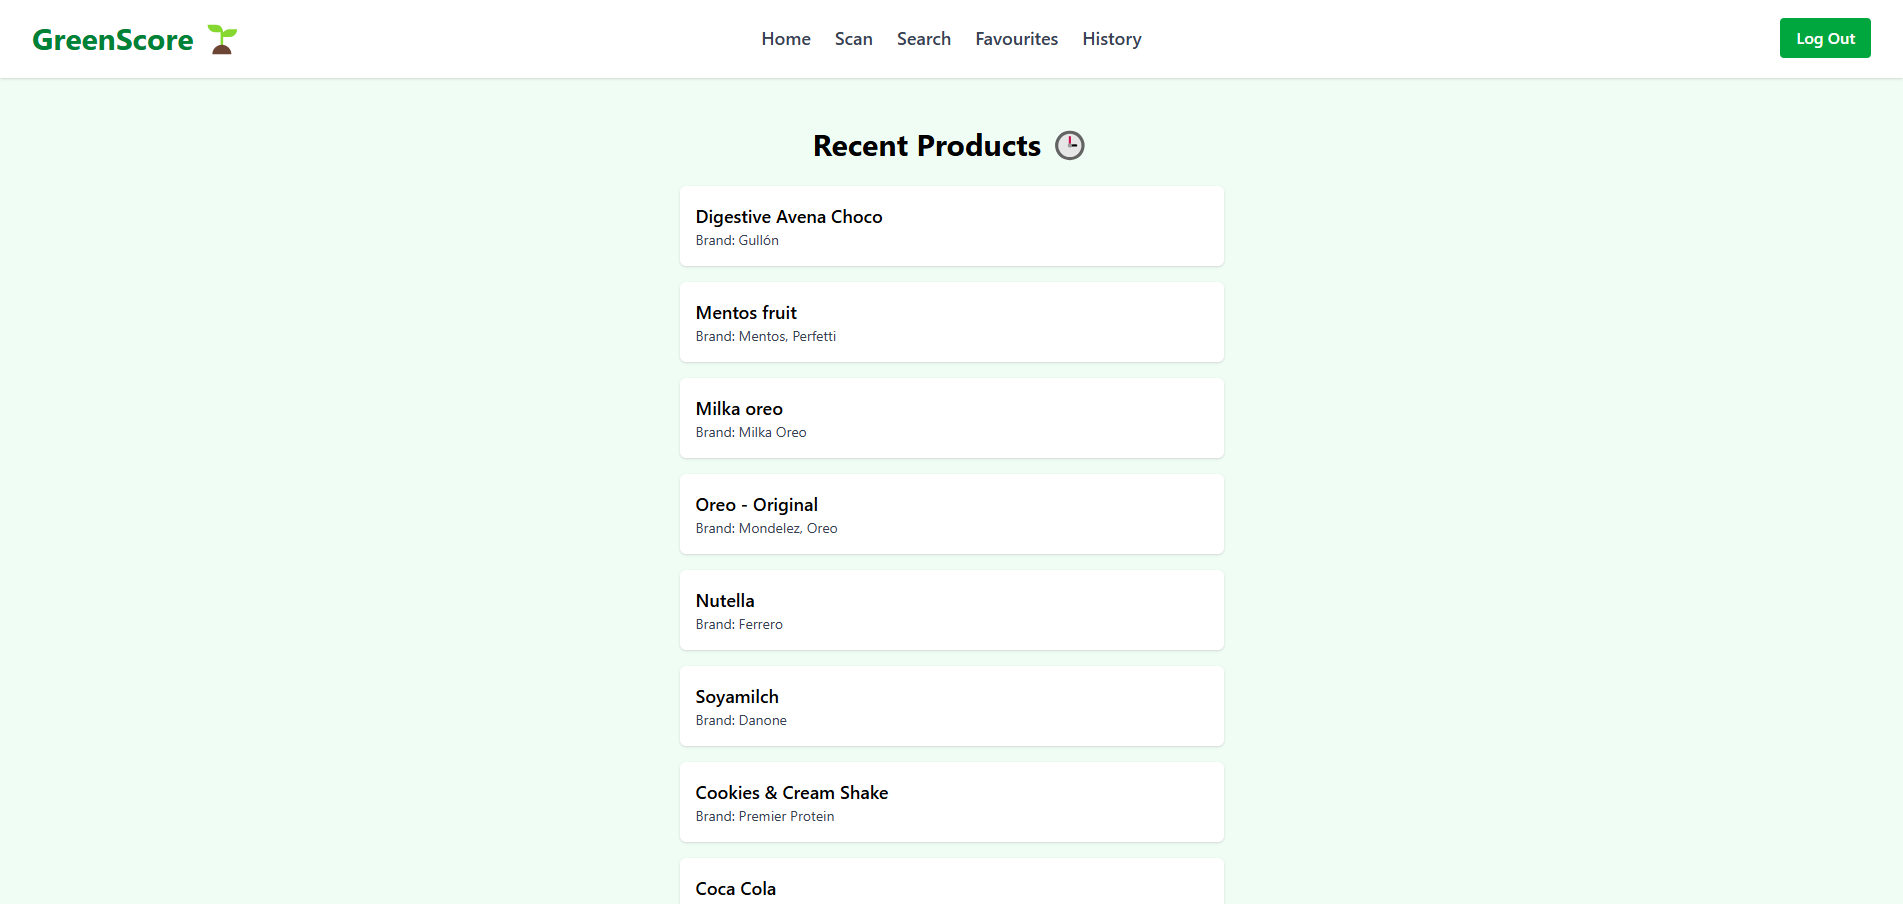
Task: Open the Milka oreo product card
Action: pyautogui.click(x=952, y=418)
